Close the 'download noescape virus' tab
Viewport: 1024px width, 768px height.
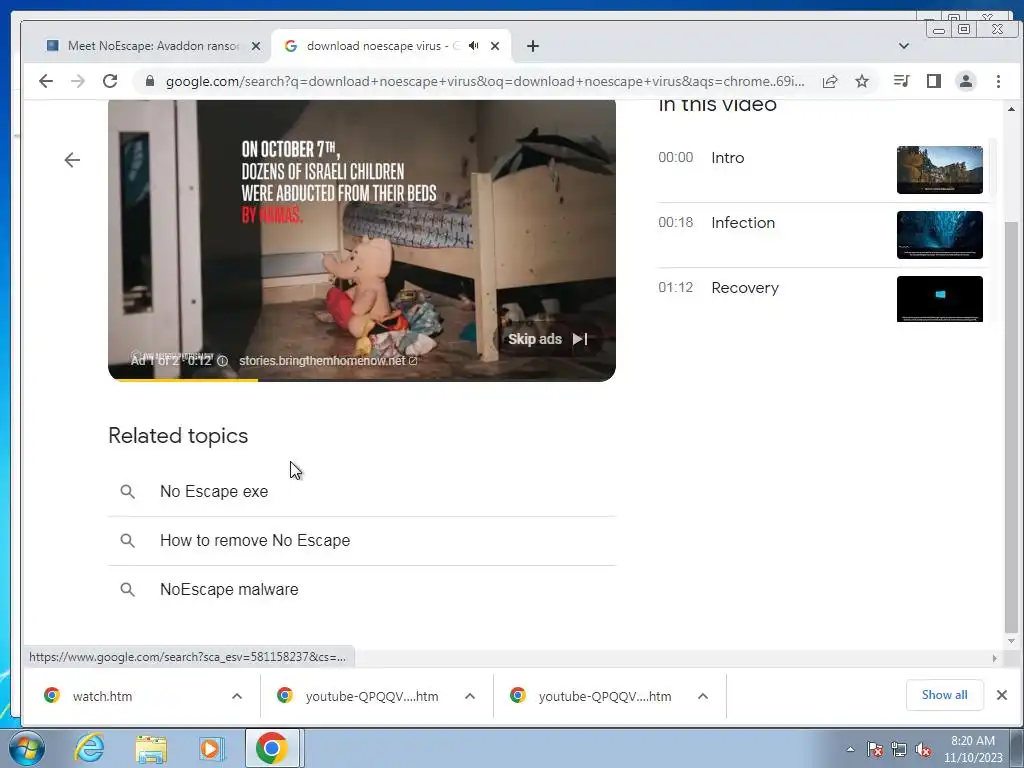[x=495, y=46]
